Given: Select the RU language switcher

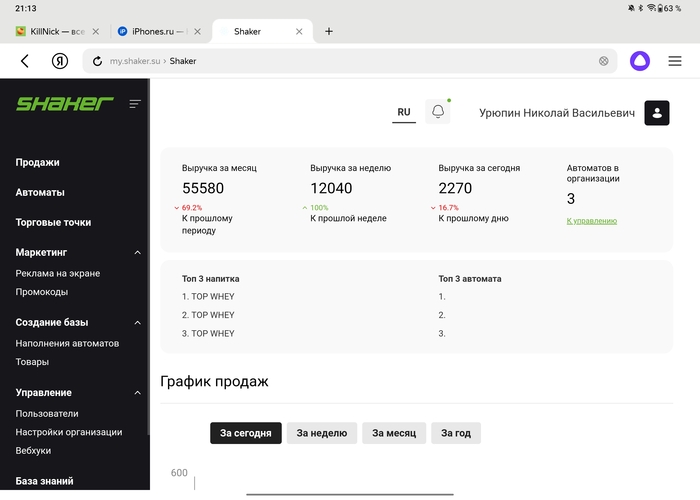Looking at the screenshot, I should pos(404,112).
